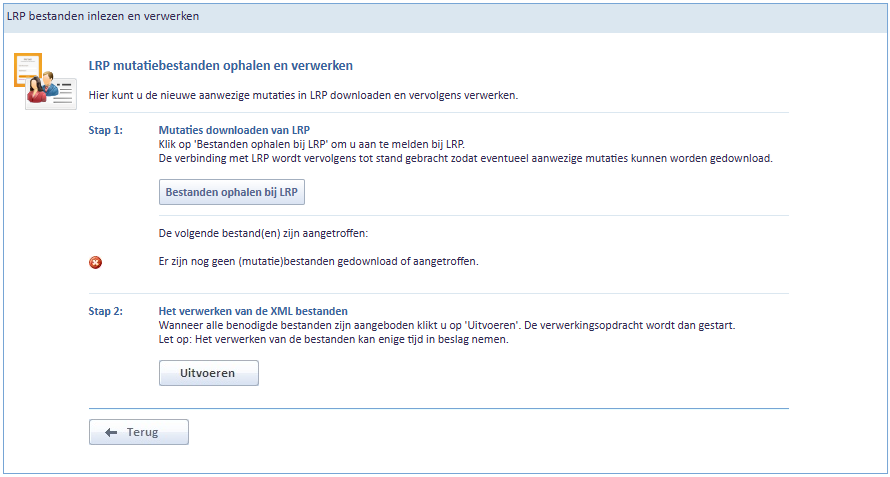This screenshot has width=890, height=477.
Task: Click the 'Stap 1:' label
Action: (x=106, y=130)
